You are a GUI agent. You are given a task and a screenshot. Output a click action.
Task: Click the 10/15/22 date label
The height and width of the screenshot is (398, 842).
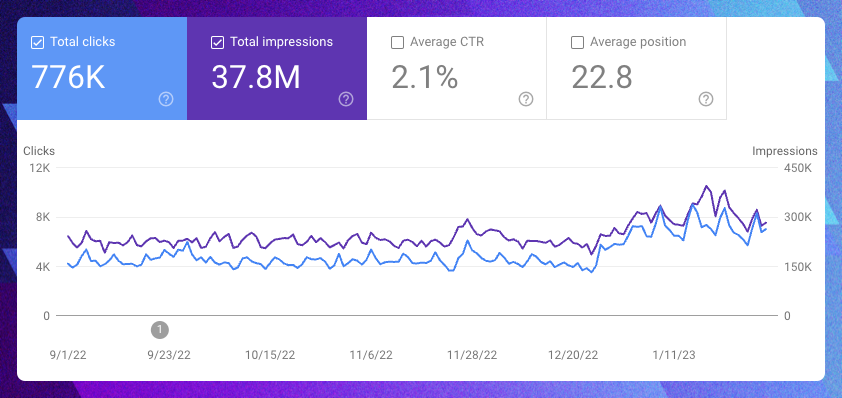[x=270, y=355]
